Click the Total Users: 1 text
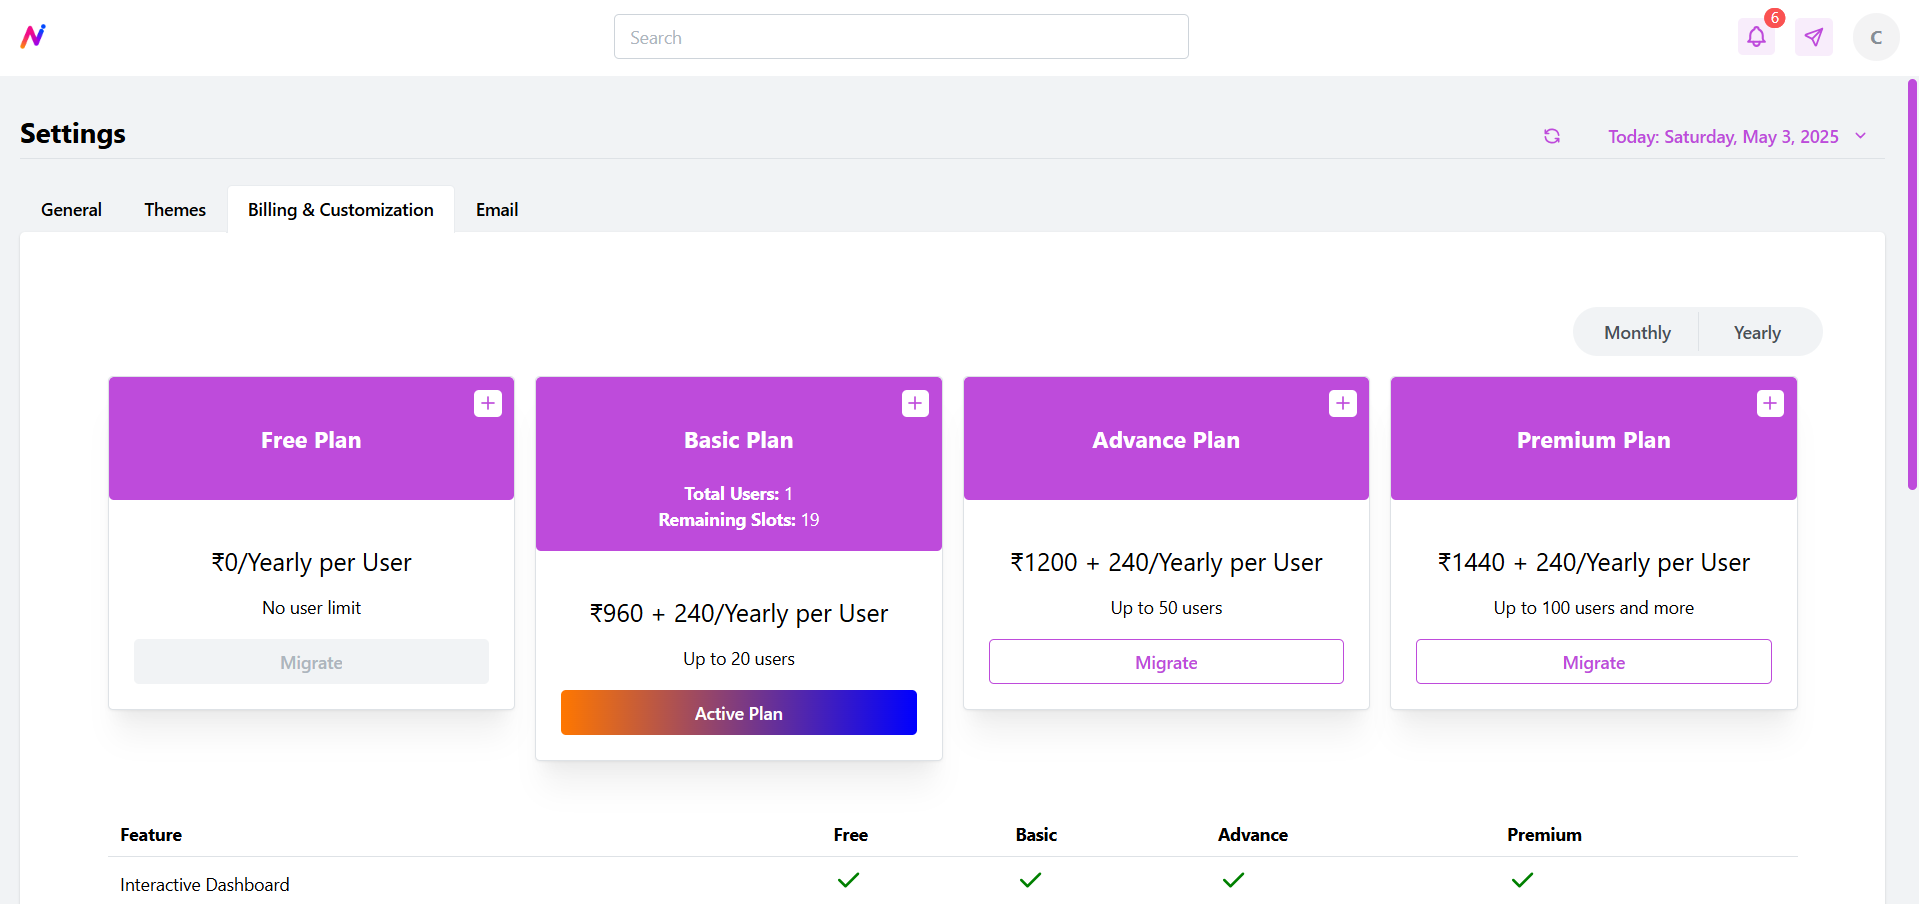1919x904 pixels. click(x=739, y=494)
